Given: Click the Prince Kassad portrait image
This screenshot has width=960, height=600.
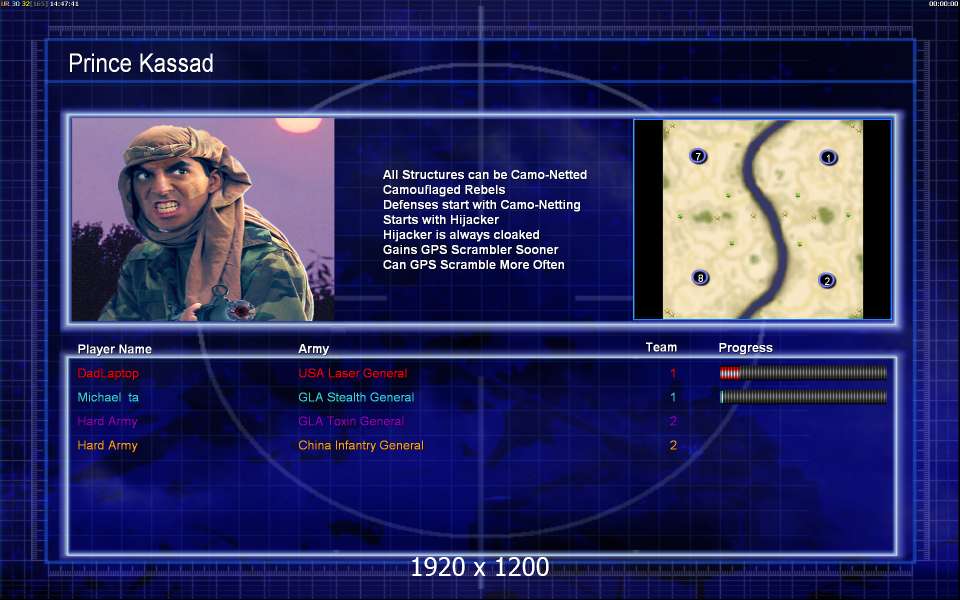Looking at the screenshot, I should pos(203,219).
